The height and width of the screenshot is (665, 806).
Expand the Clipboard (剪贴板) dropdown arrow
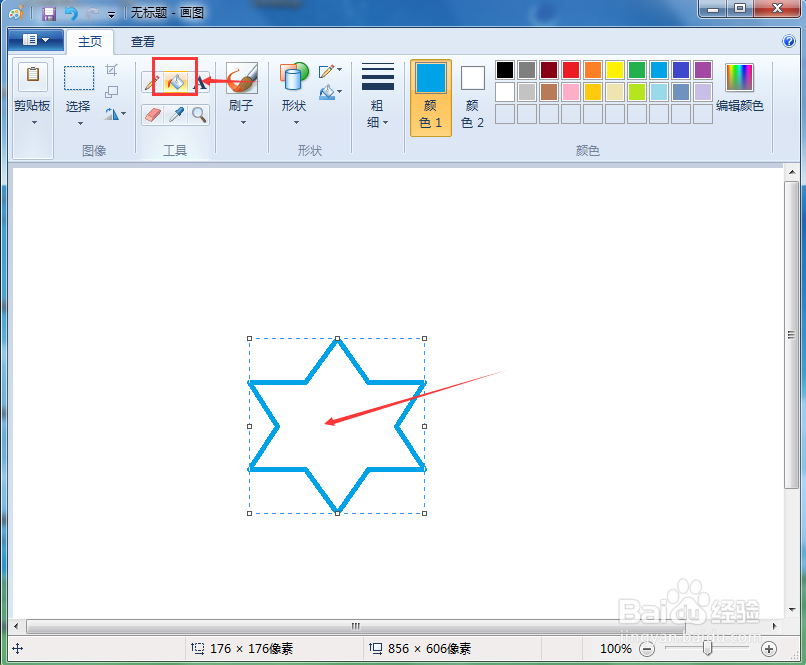pyautogui.click(x=34, y=123)
